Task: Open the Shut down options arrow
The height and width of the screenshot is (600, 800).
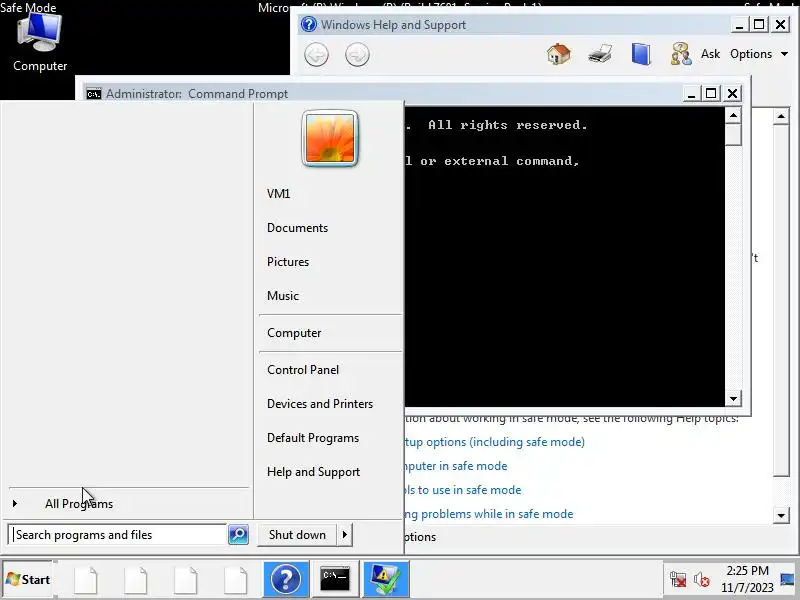Action: tap(345, 535)
